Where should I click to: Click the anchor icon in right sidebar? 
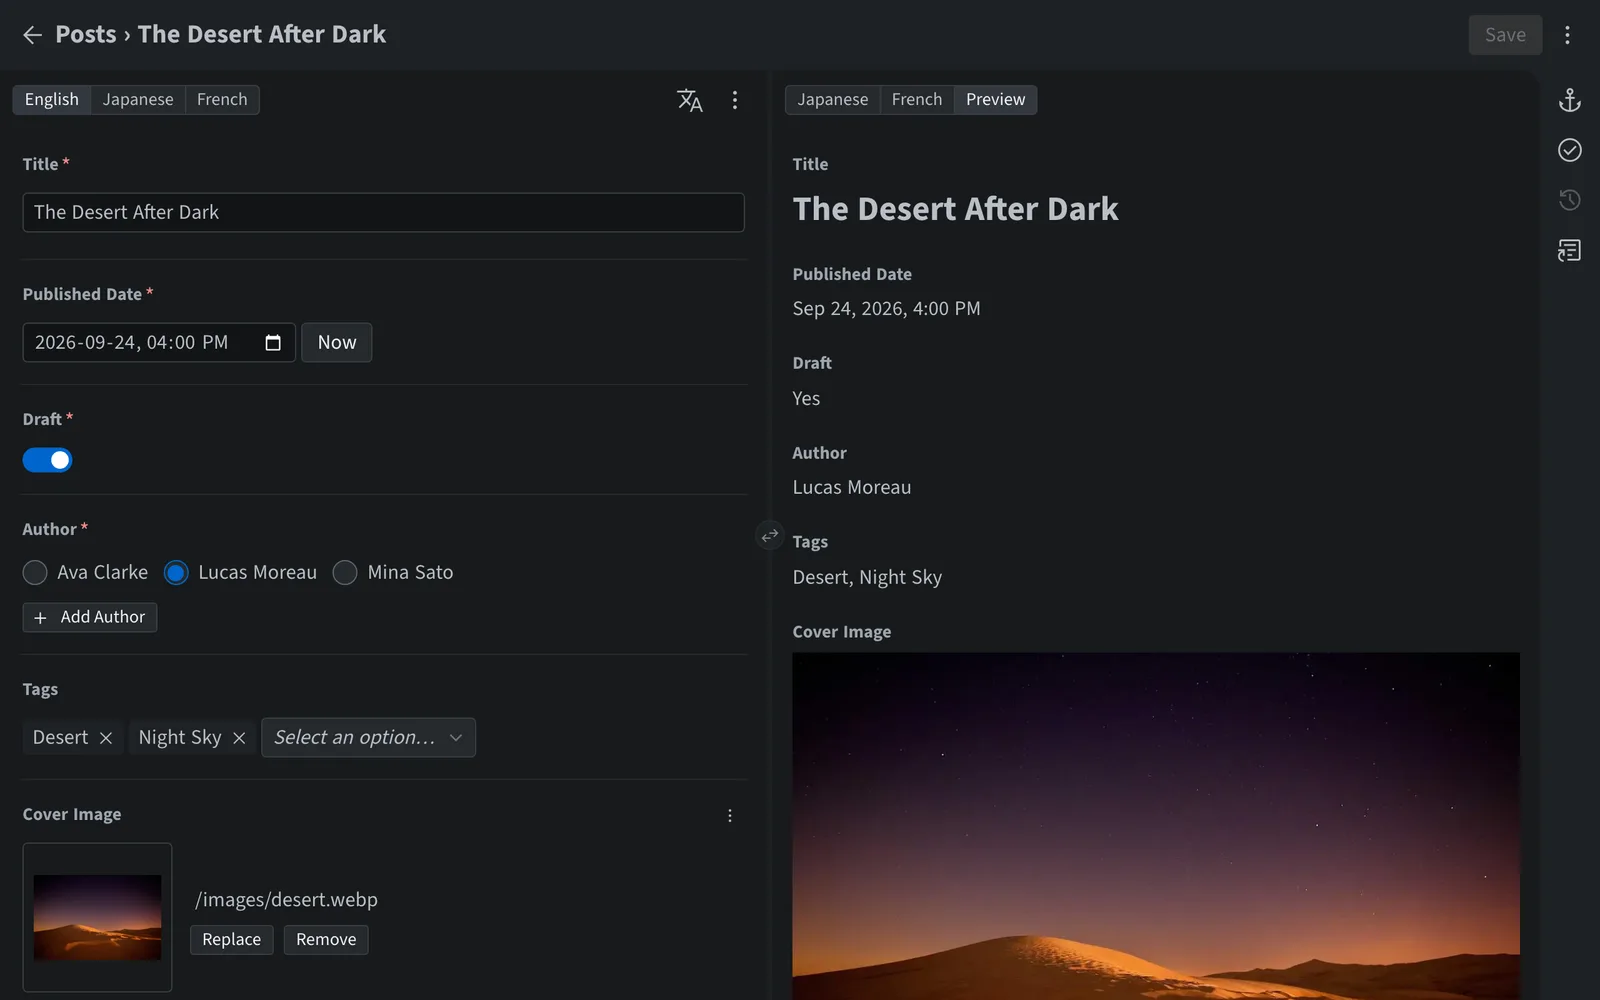(1570, 100)
